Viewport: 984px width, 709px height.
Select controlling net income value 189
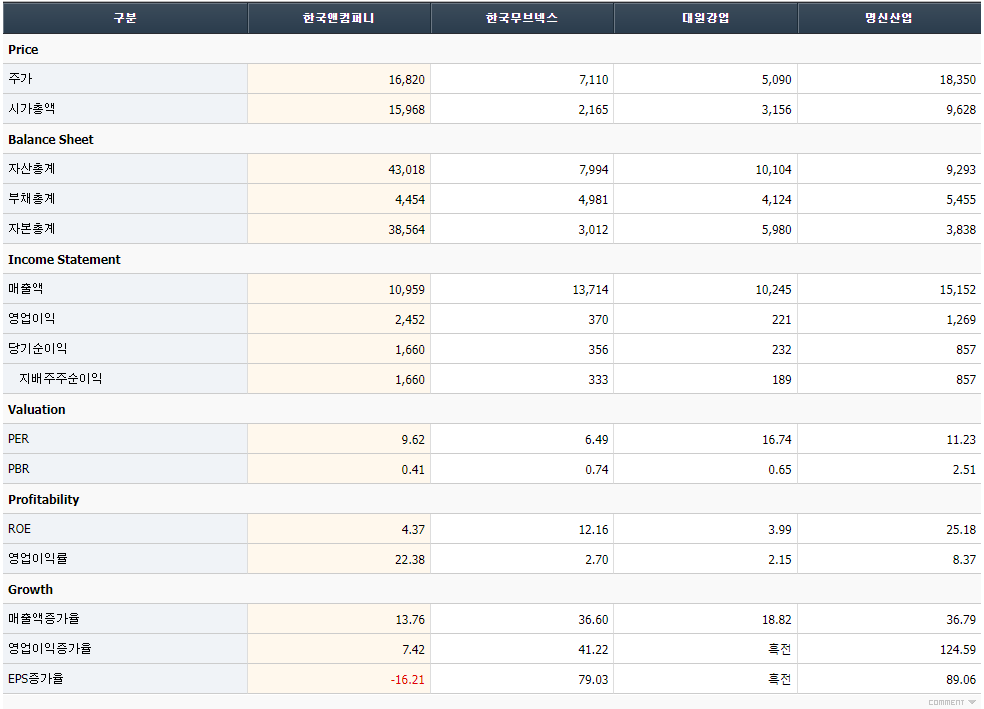782,380
